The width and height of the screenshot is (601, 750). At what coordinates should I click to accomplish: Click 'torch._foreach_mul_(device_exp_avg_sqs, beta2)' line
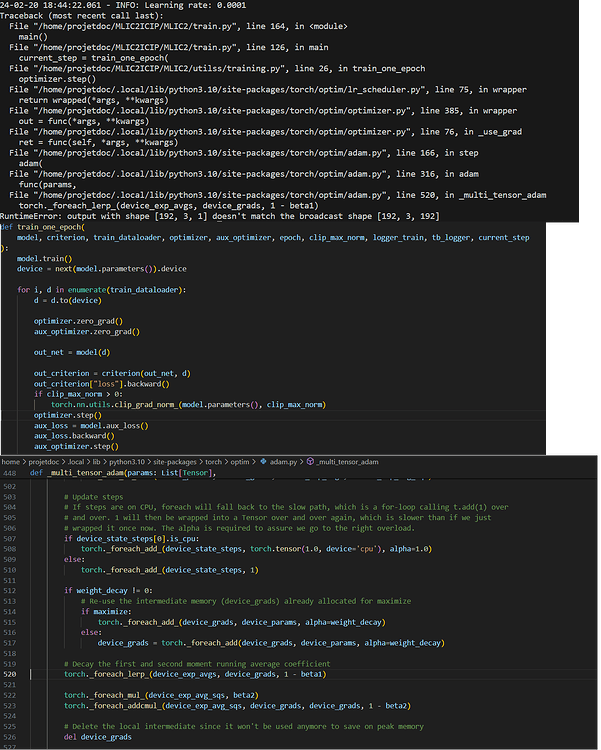pyautogui.click(x=161, y=695)
